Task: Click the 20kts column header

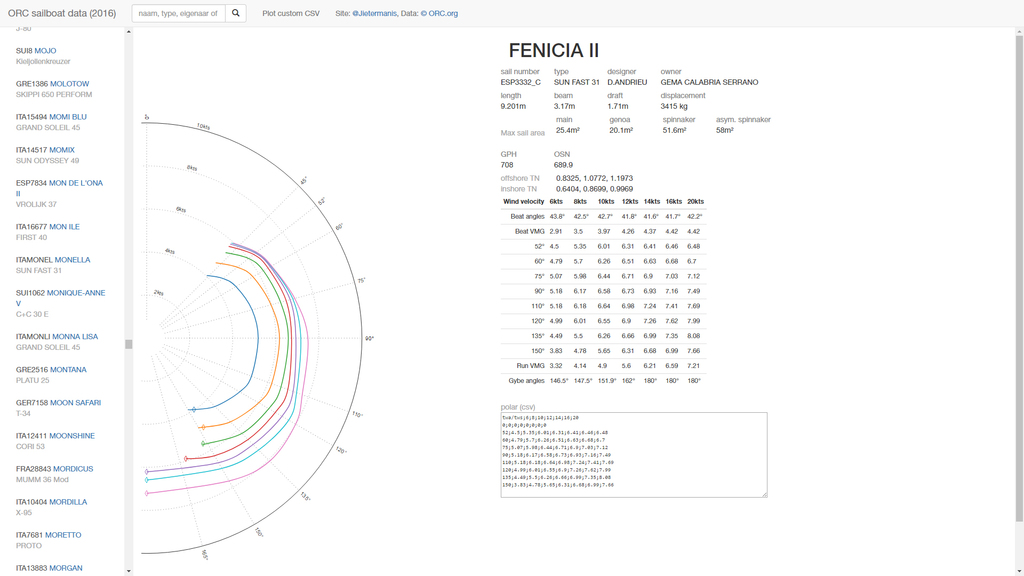Action: (x=695, y=201)
